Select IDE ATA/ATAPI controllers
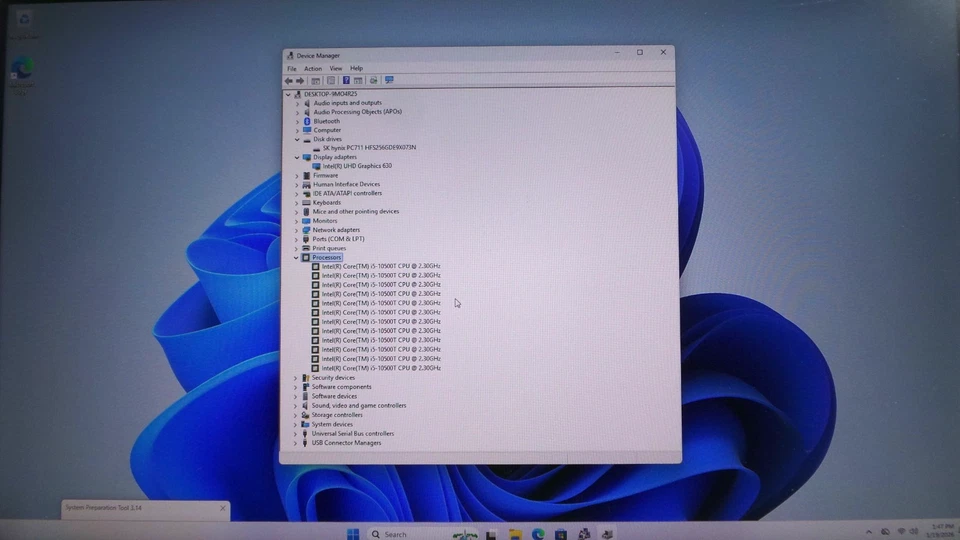This screenshot has width=960, height=540. [x=347, y=193]
